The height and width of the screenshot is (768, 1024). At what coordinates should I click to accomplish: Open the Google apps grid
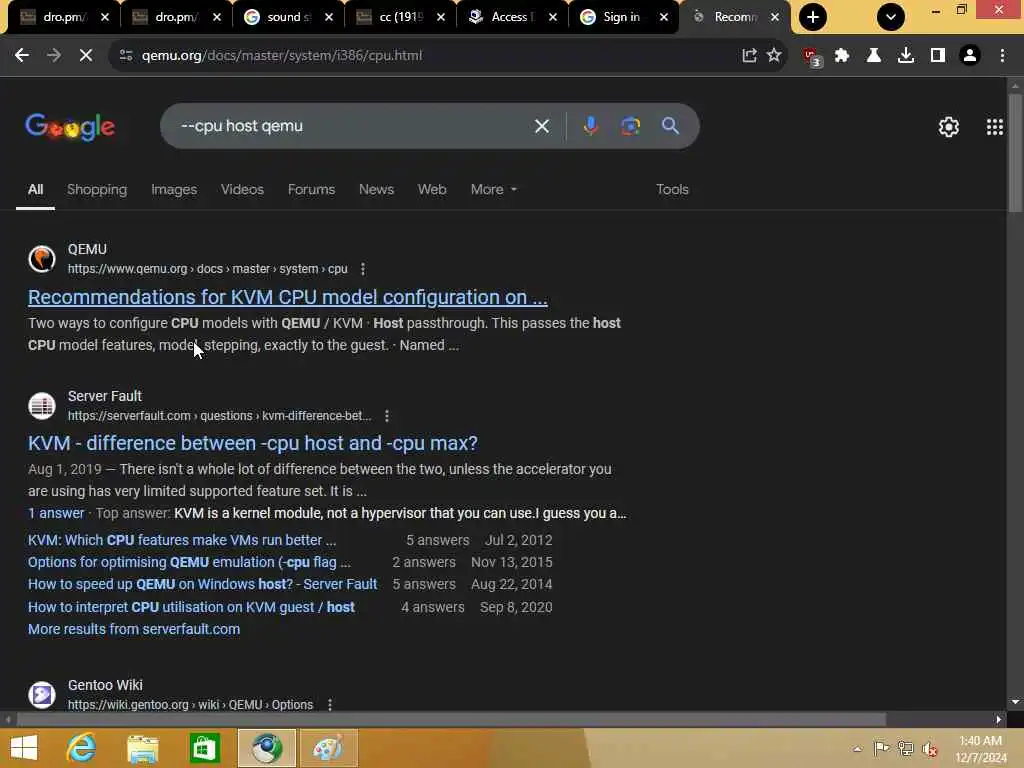(995, 127)
